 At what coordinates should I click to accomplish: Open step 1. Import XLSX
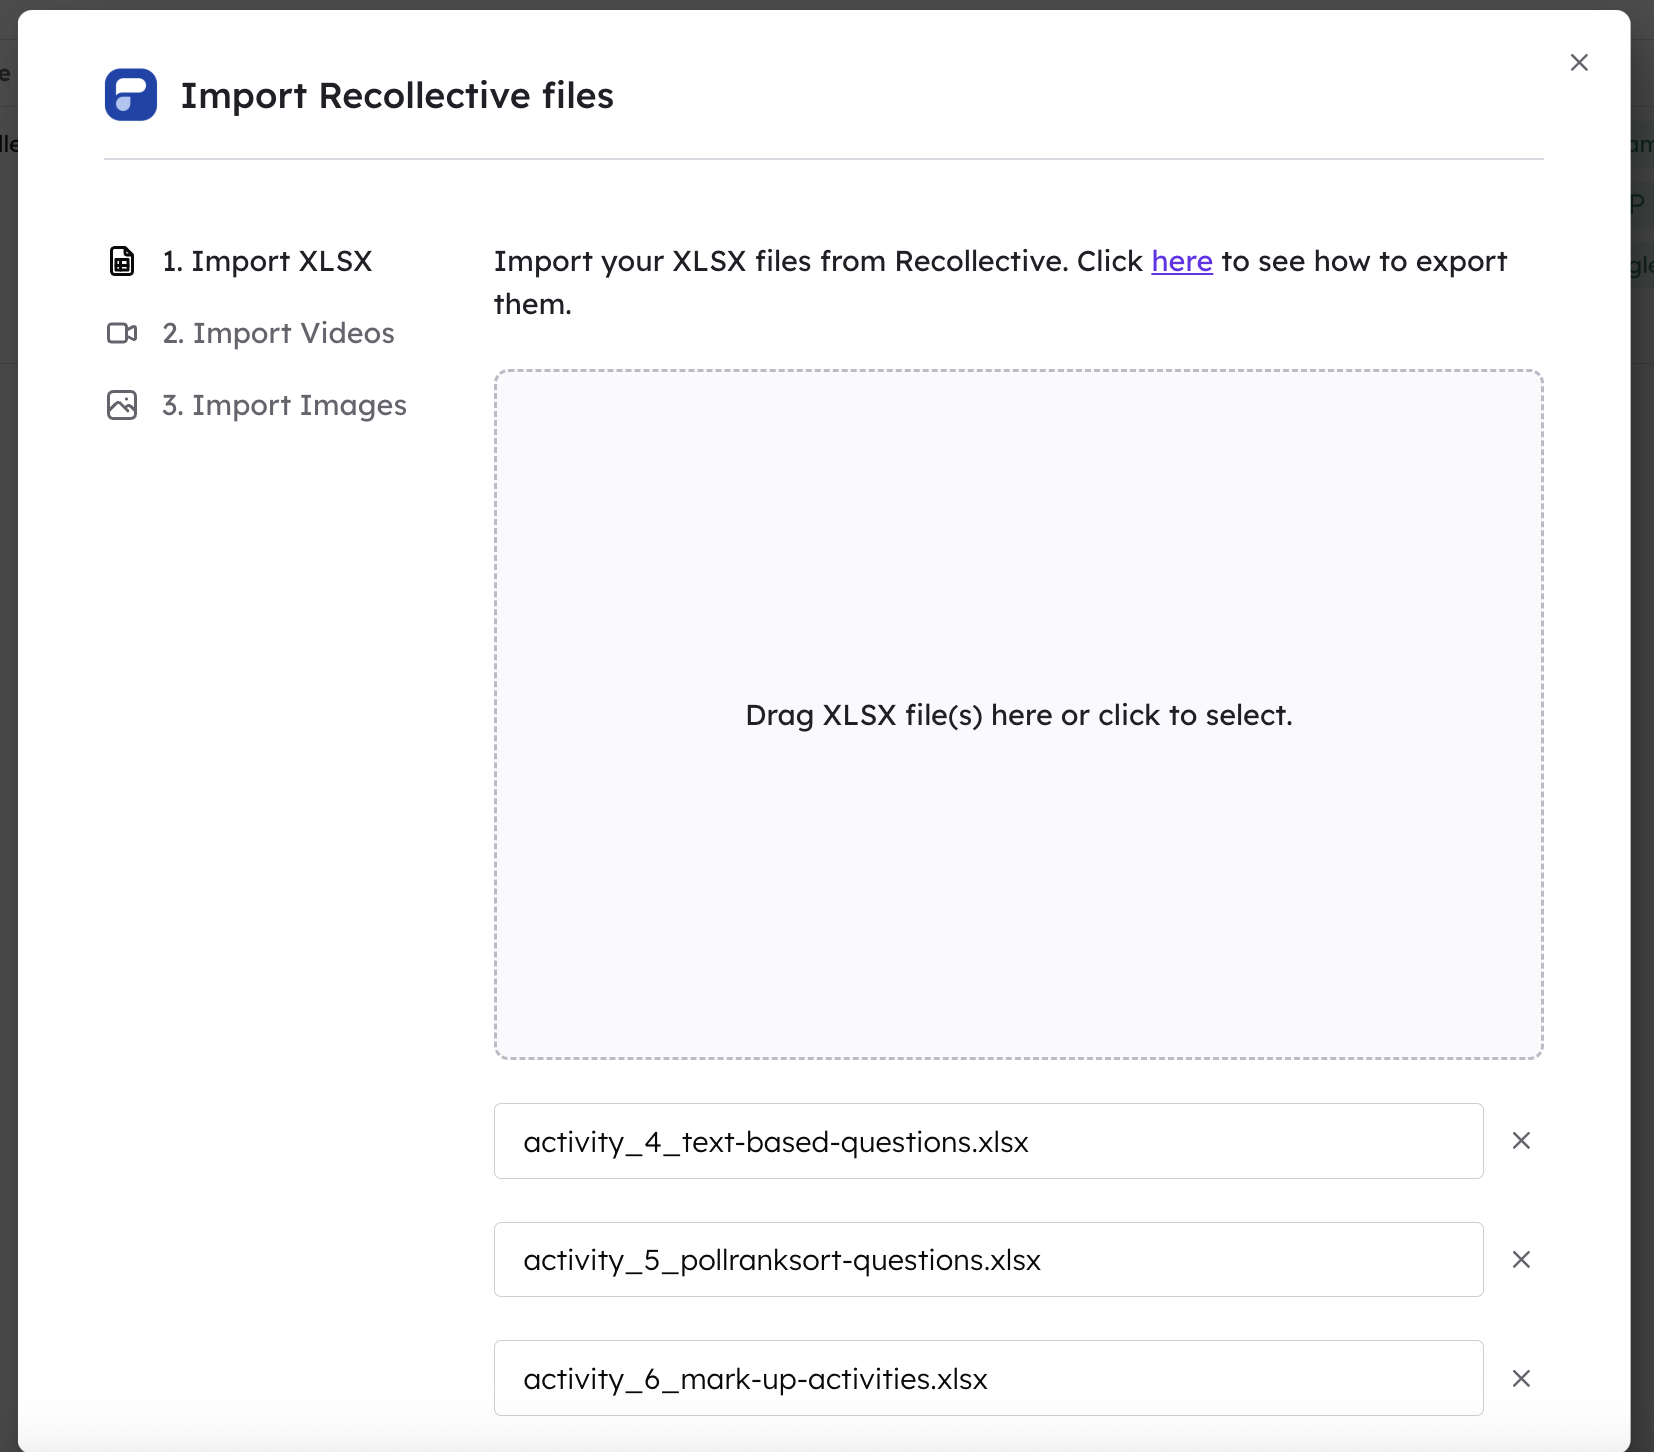click(267, 261)
